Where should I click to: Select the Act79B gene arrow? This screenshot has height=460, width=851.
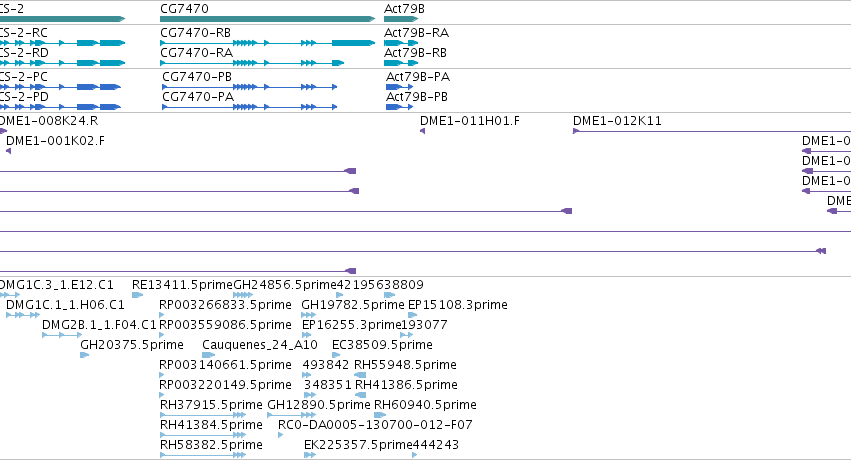(x=401, y=19)
